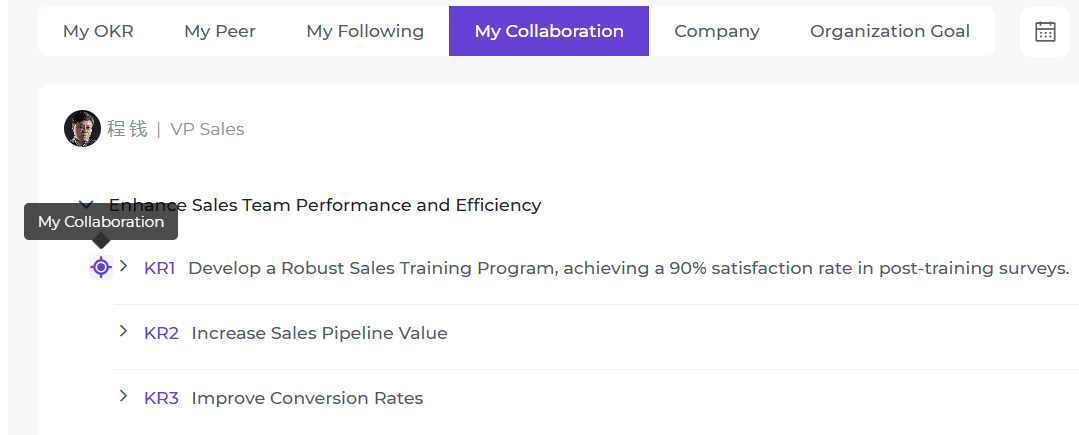Open the calendar date picker icon
Viewport: 1079px width, 435px height.
point(1045,31)
